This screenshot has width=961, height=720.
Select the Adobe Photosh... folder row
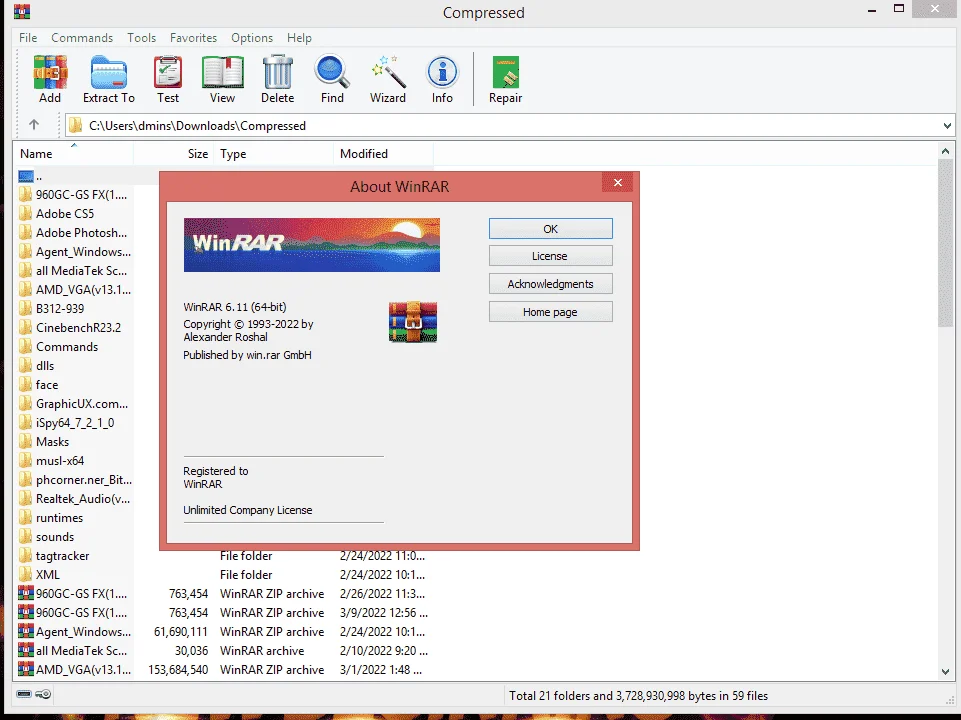(x=74, y=232)
